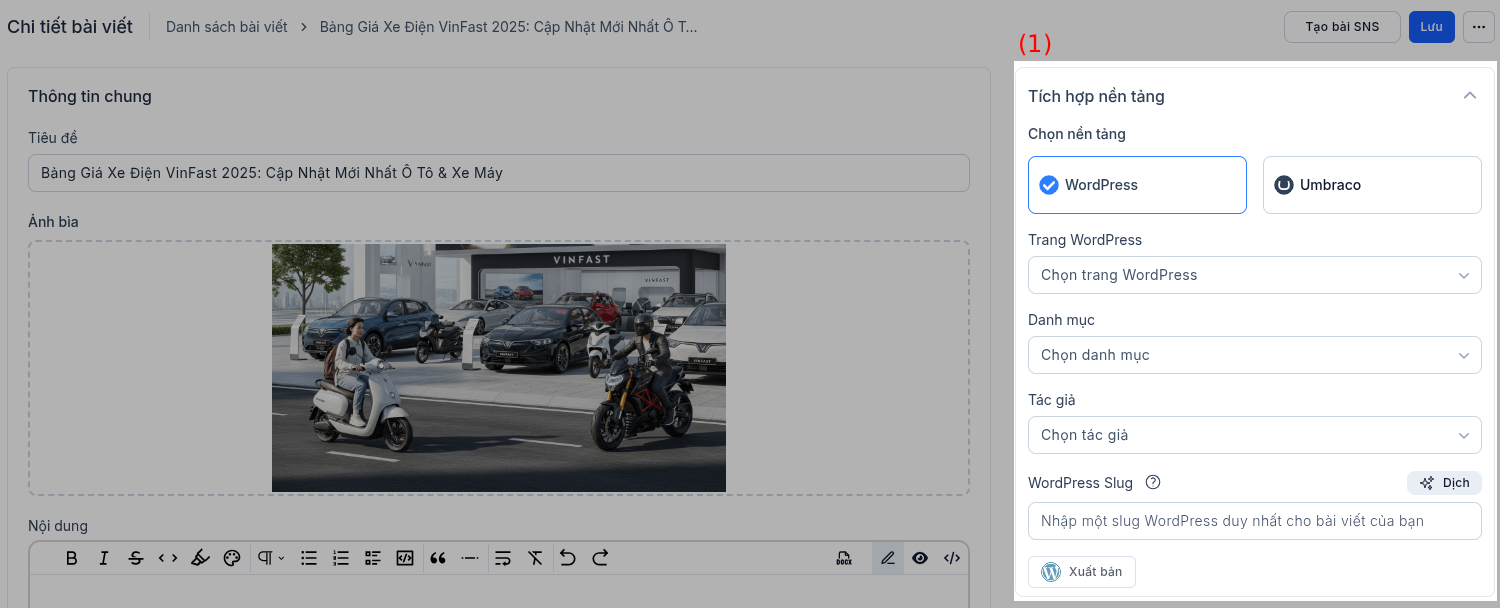
Task: Select WordPress as the platform
Action: [x=1137, y=185]
